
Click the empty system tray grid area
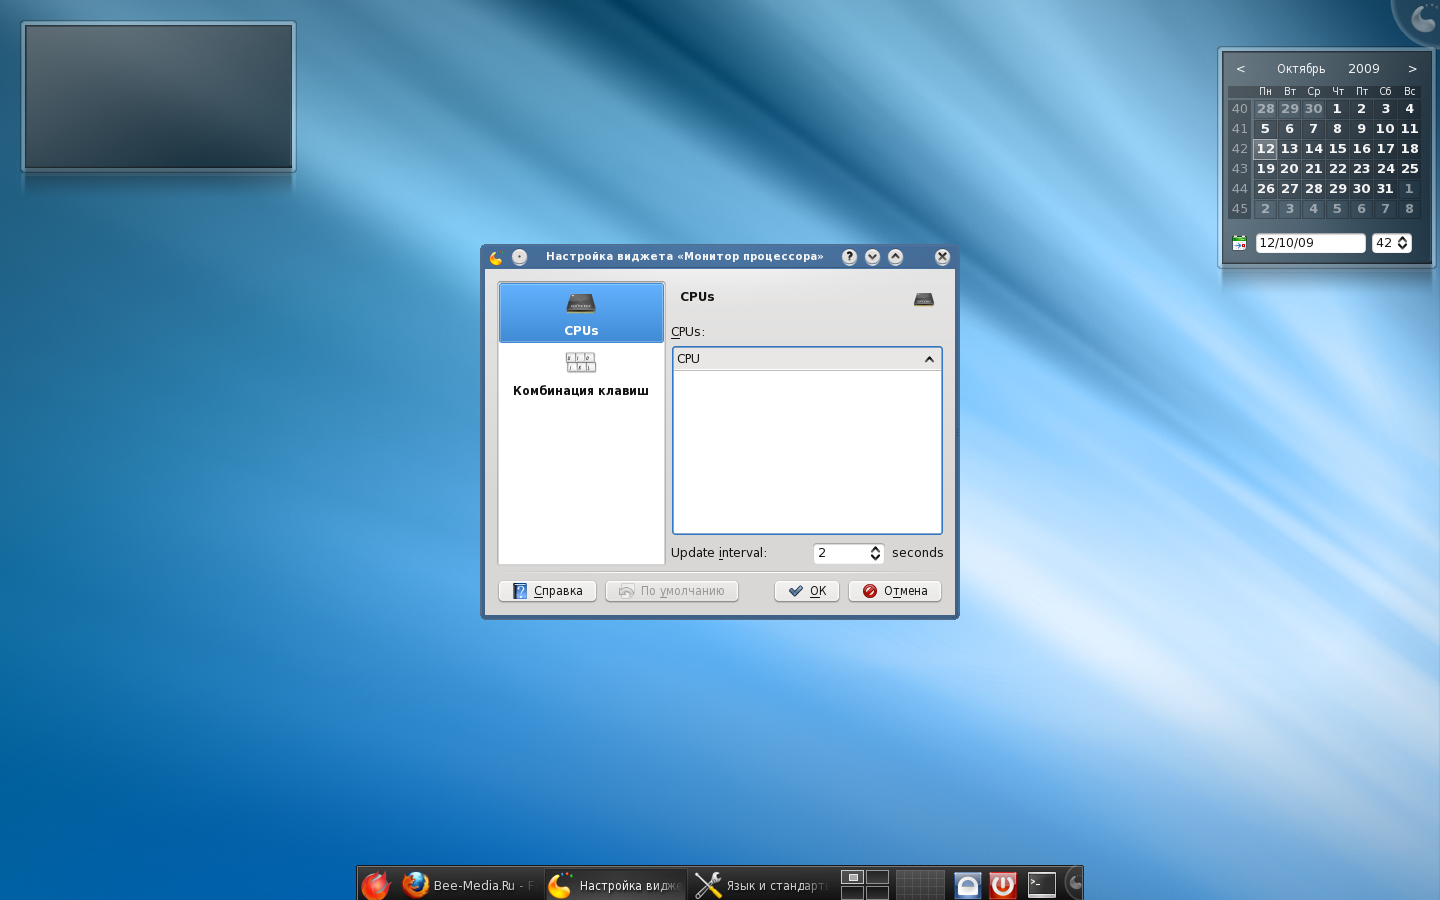(x=920, y=885)
